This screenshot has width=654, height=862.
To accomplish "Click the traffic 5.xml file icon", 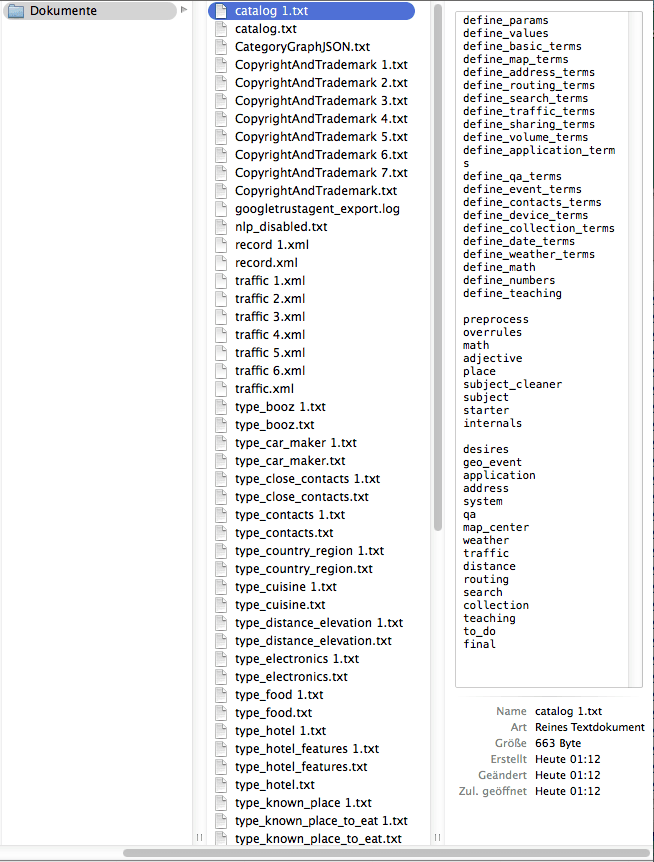I will 221,353.
